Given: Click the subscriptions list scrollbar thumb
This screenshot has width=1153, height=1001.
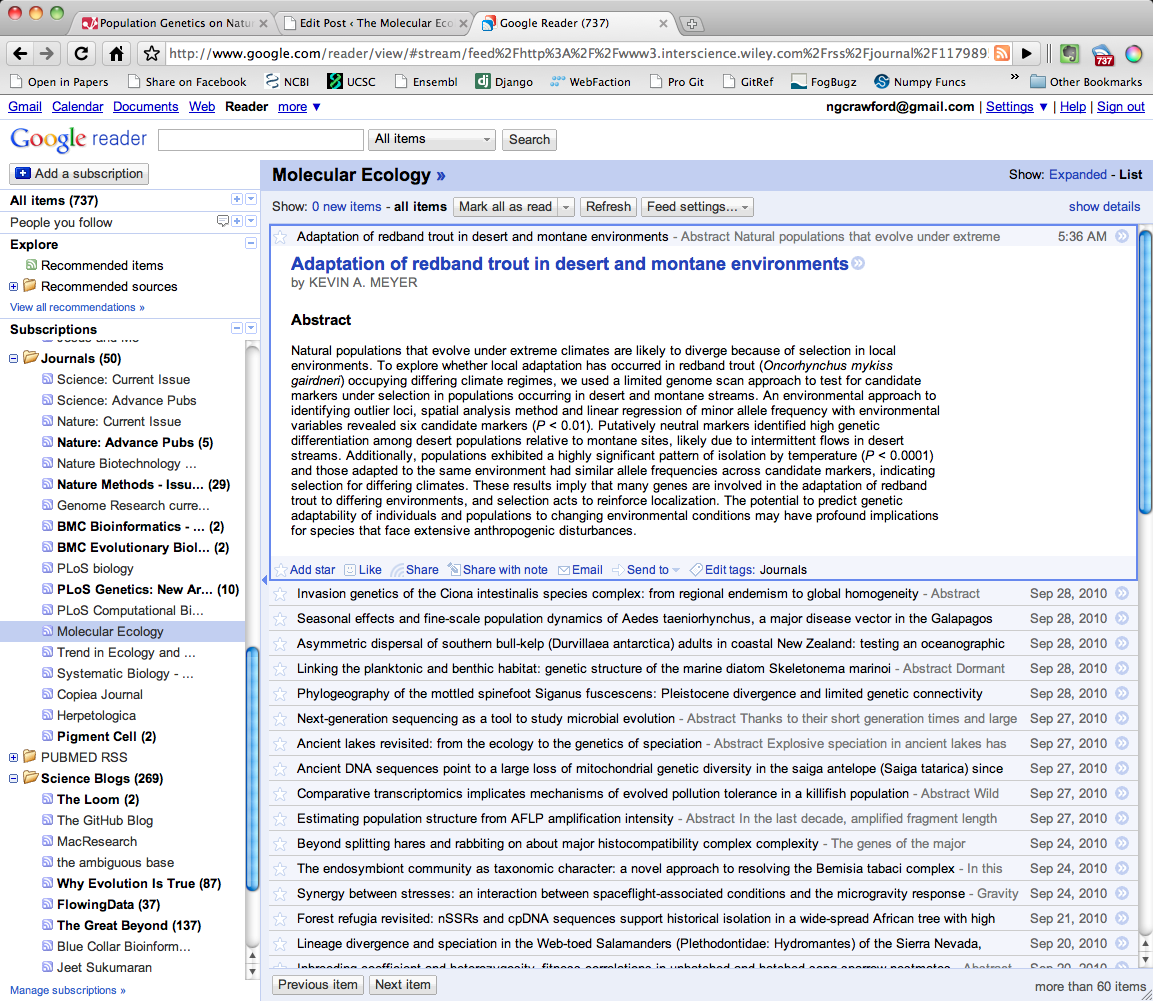Looking at the screenshot, I should coord(252,769).
